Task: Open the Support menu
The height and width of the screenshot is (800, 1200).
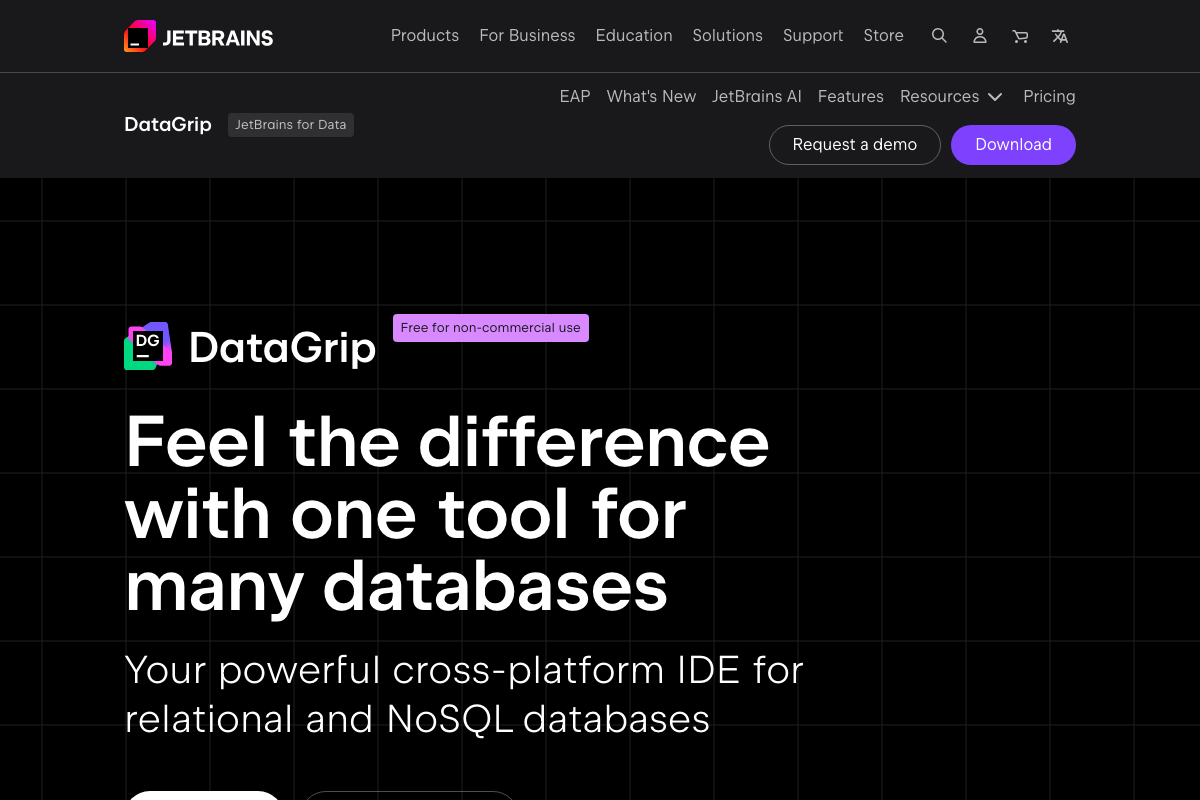Action: click(813, 36)
